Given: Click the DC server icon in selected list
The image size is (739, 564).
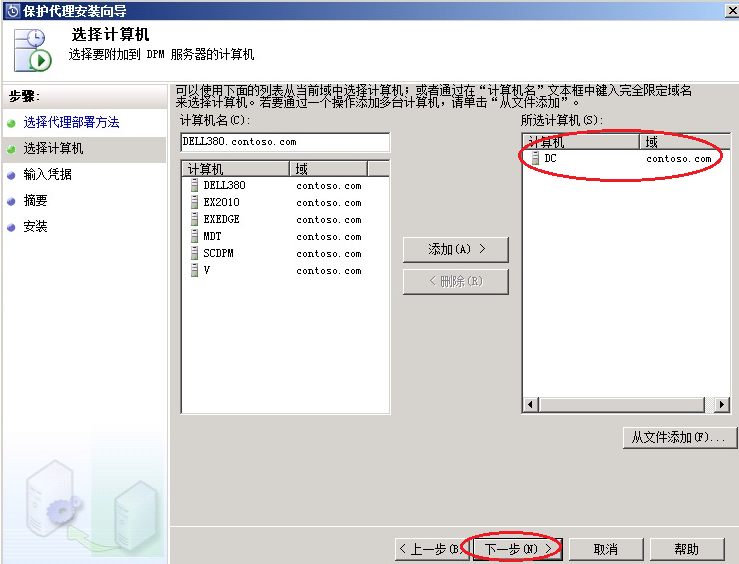Looking at the screenshot, I should (x=535, y=158).
